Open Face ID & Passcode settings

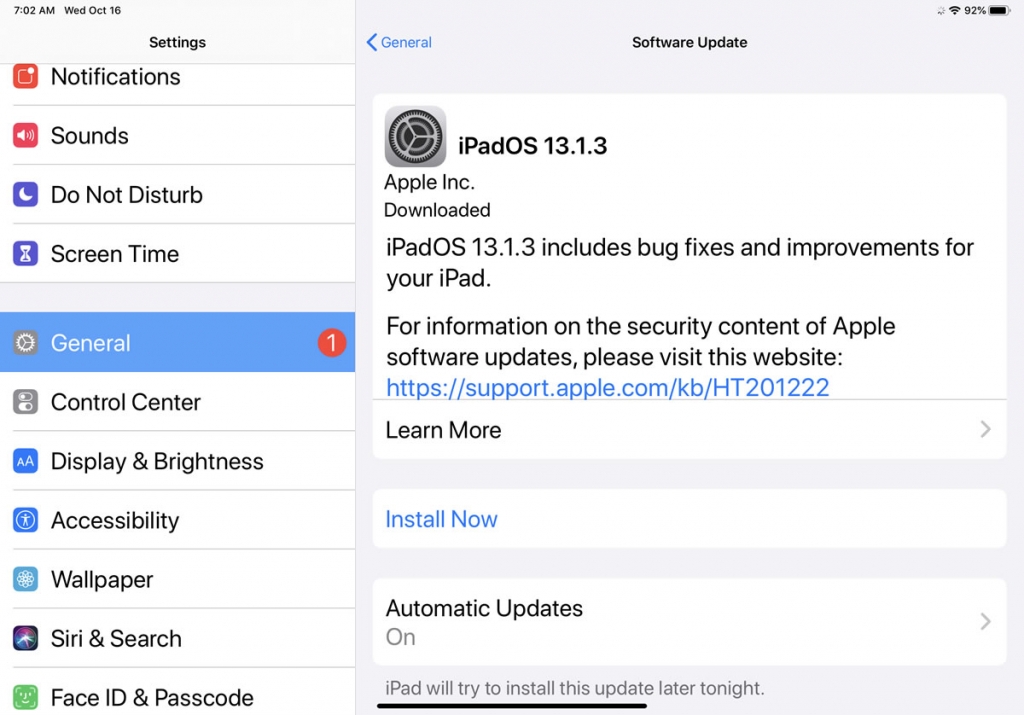pyautogui.click(x=154, y=697)
